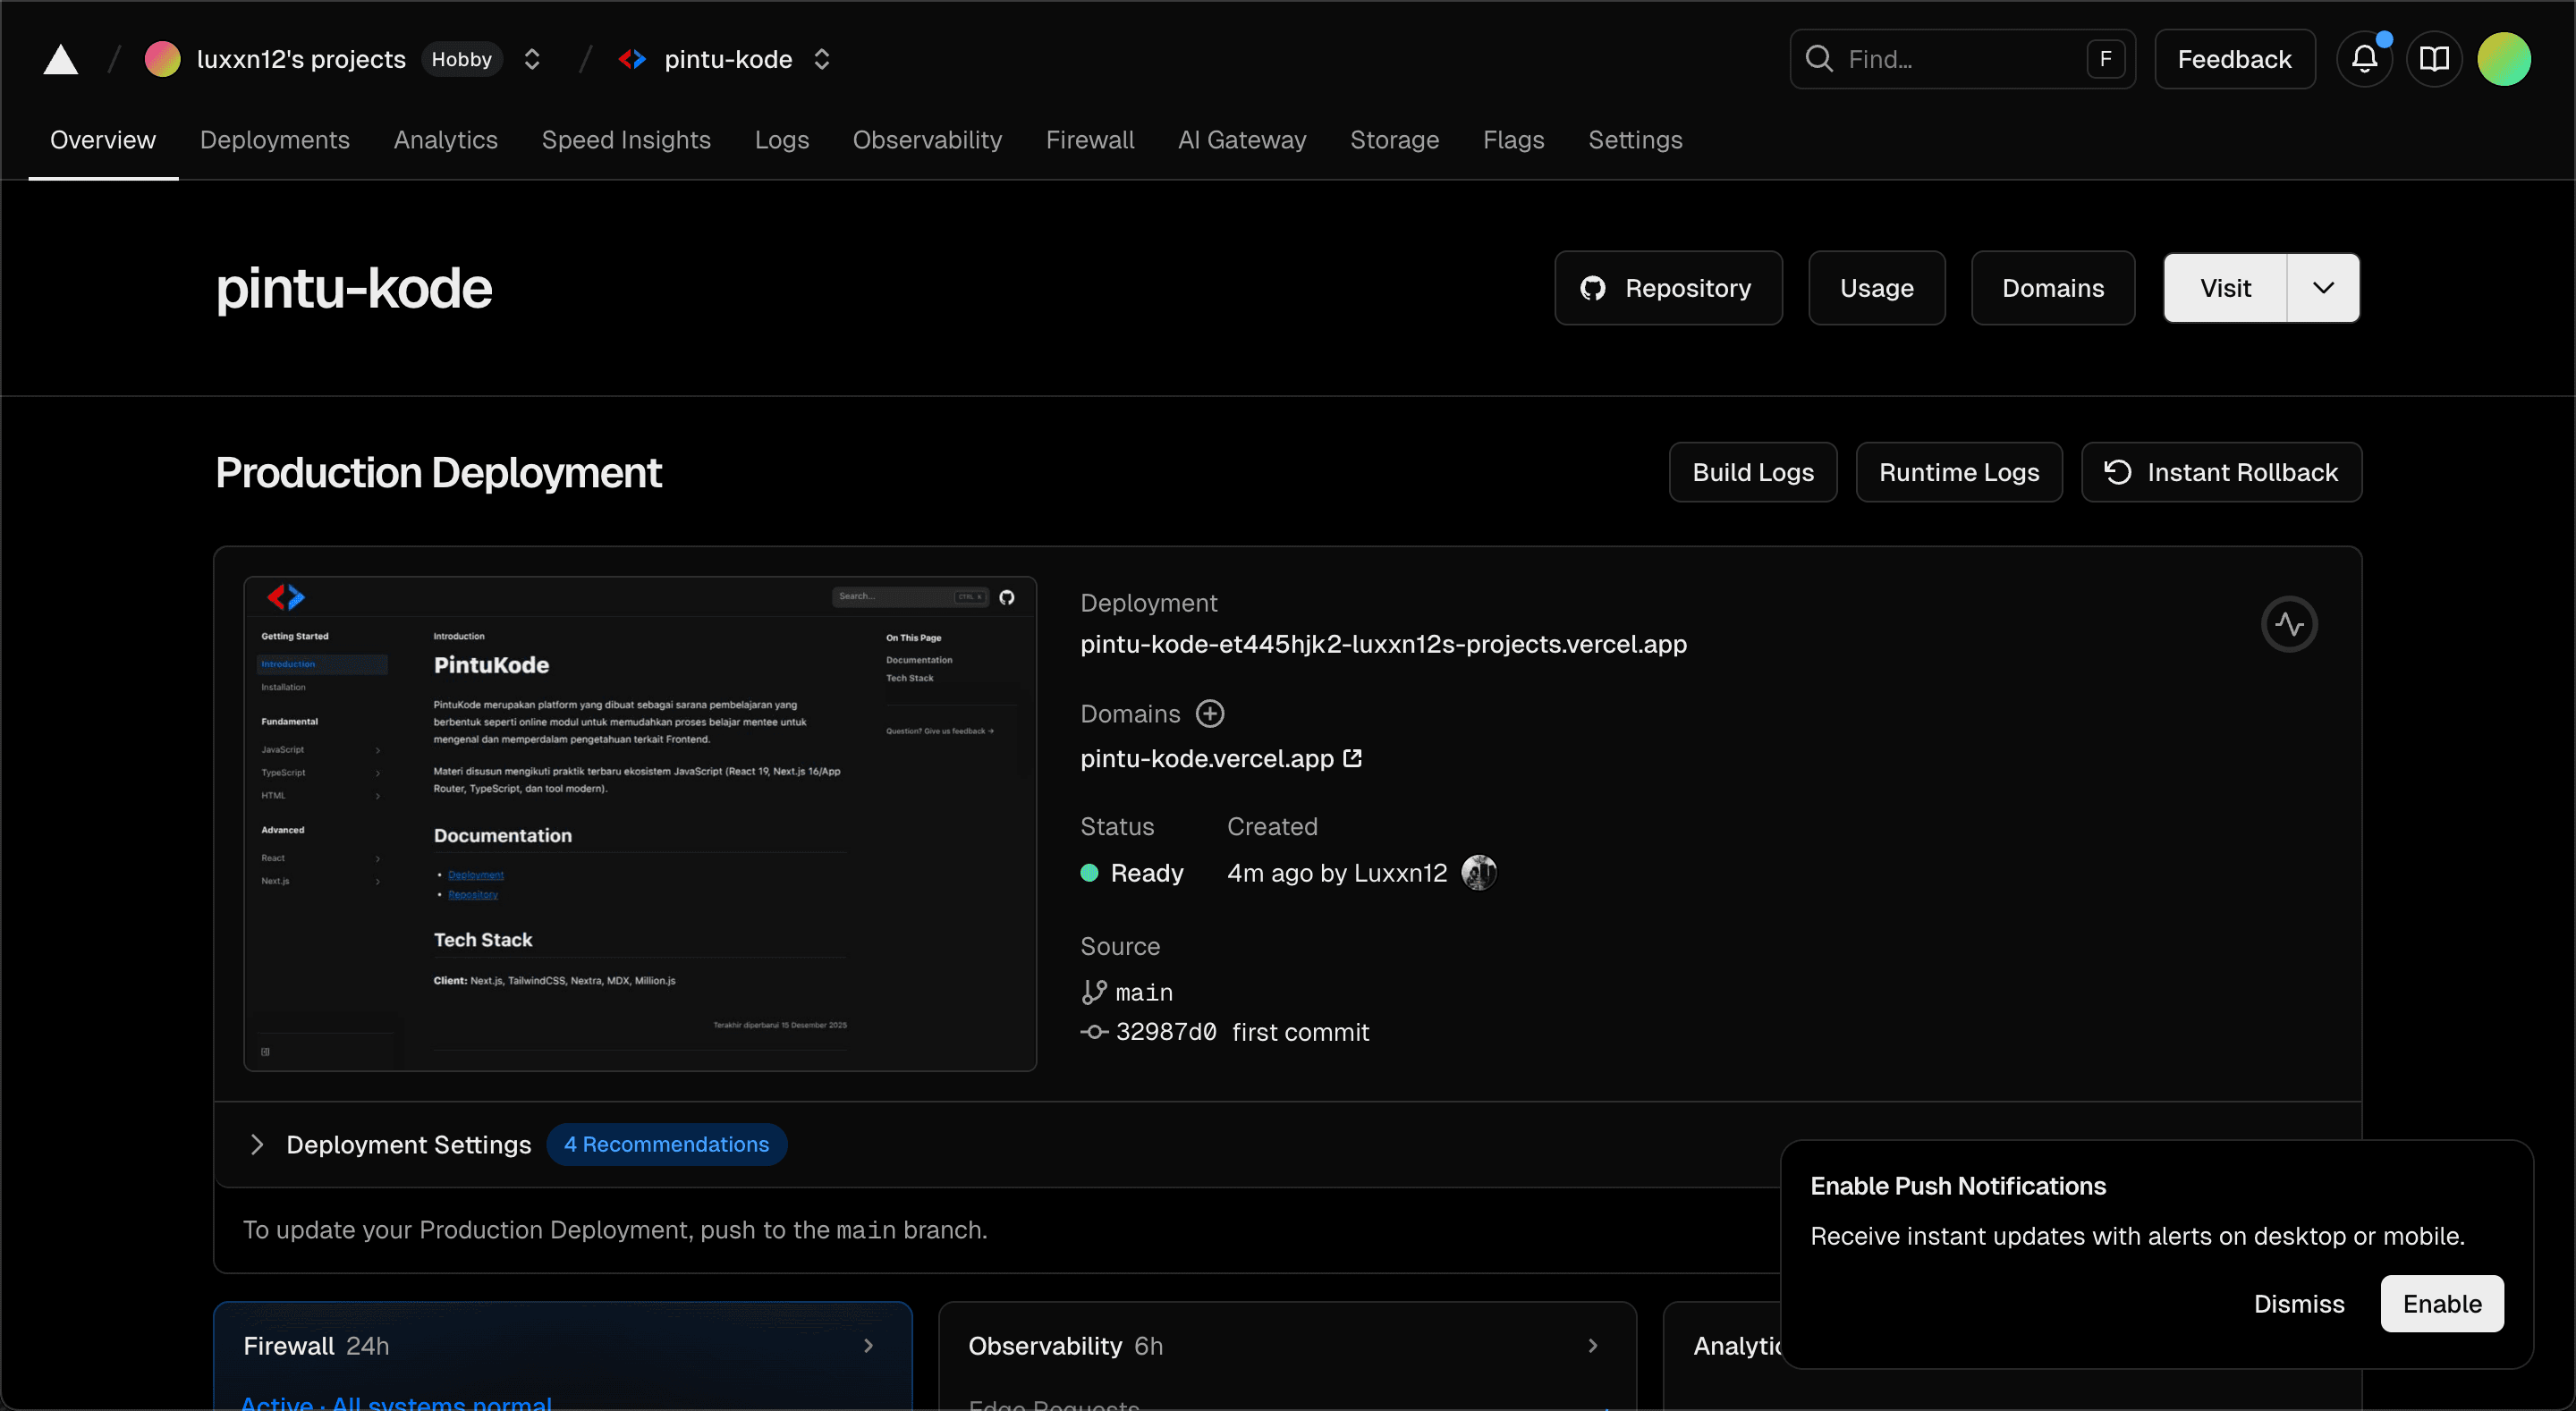This screenshot has height=1411, width=2576.
Task: Click the search magnifier icon
Action: (x=1819, y=59)
